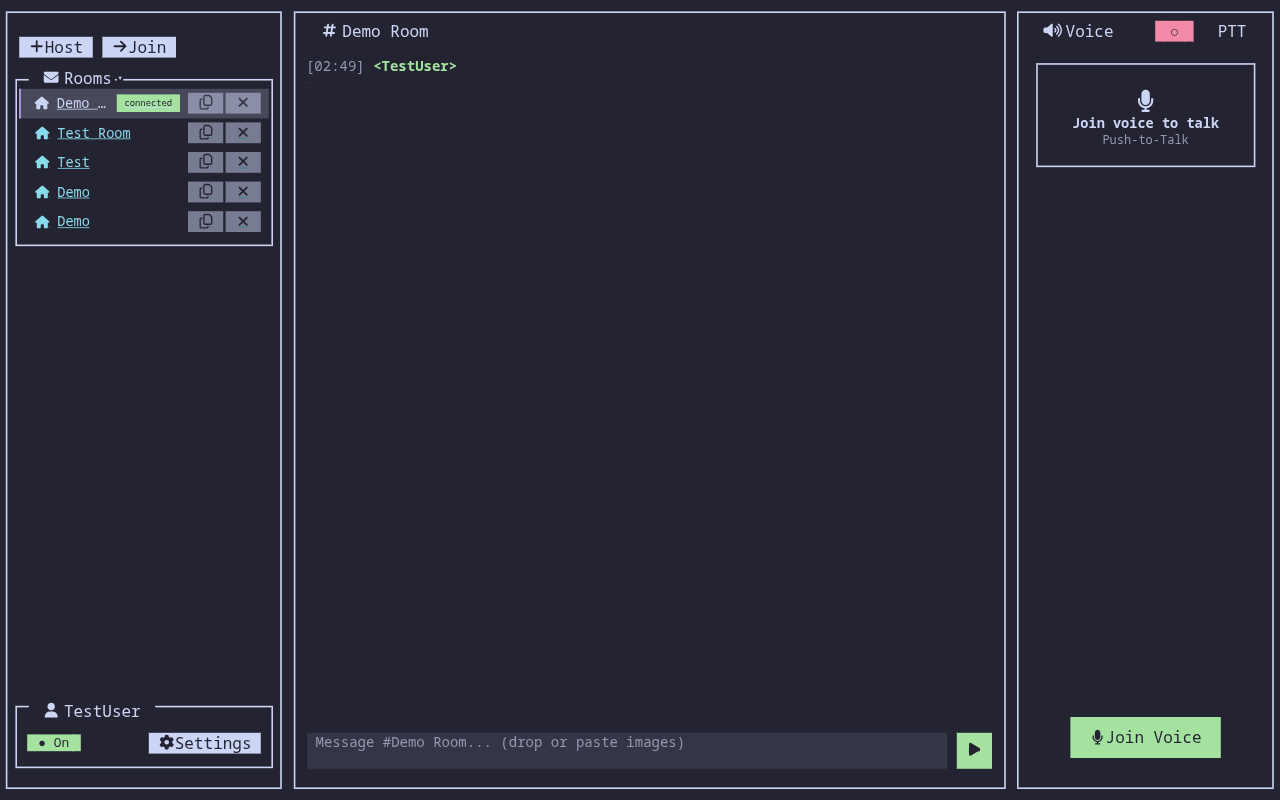Viewport: 1280px width, 800px height.
Task: Click the green connected status badge
Action: 148,103
